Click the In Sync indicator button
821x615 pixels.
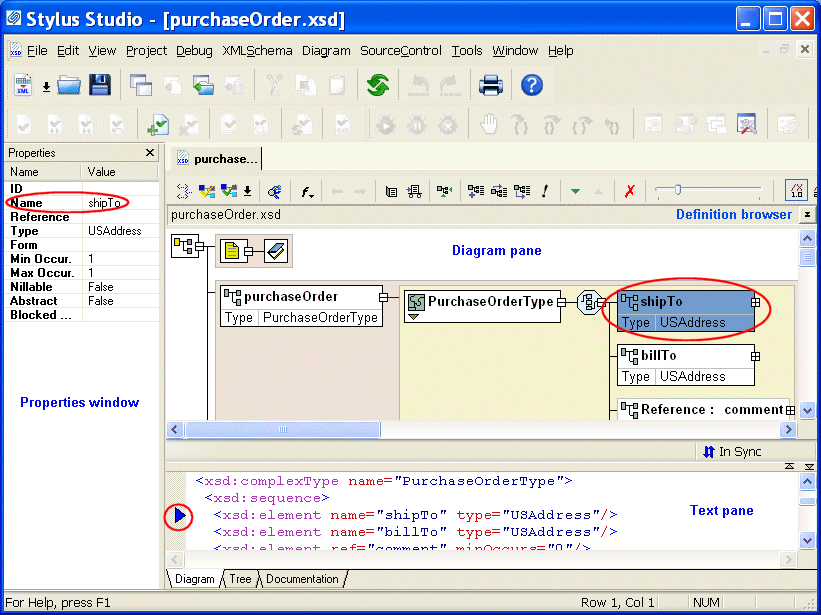732,452
